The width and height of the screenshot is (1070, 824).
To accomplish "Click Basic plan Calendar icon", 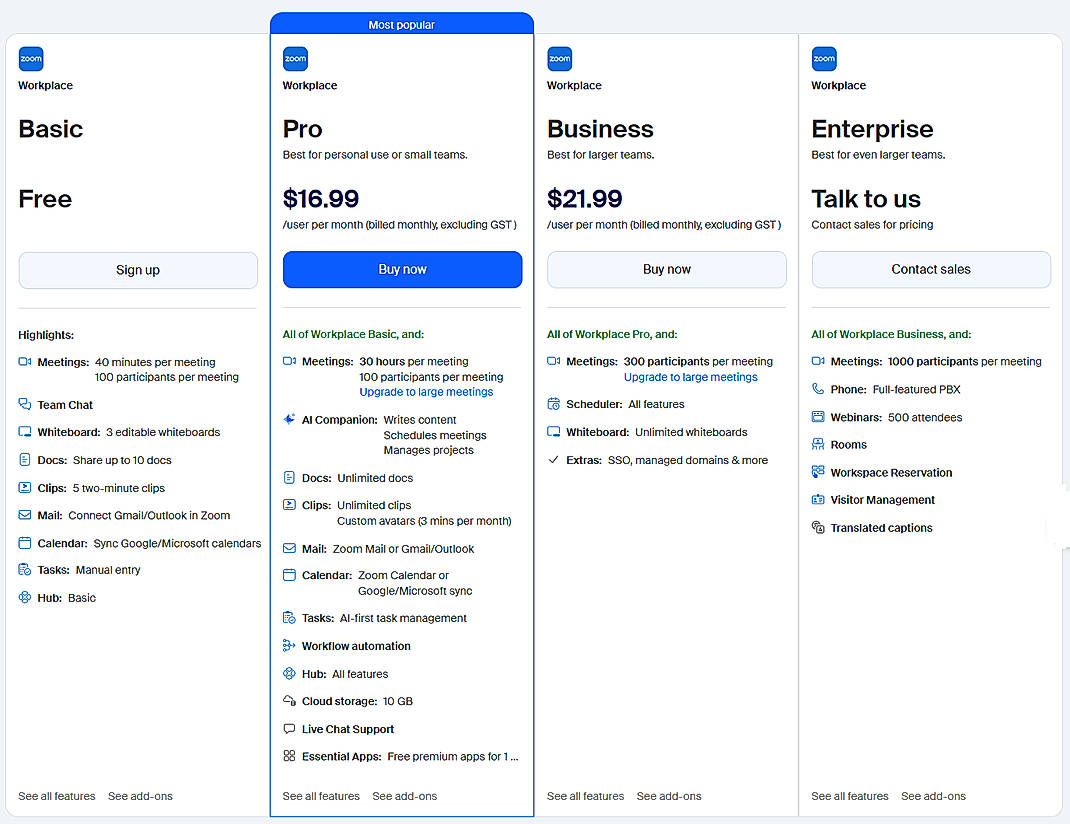I will 25,543.
